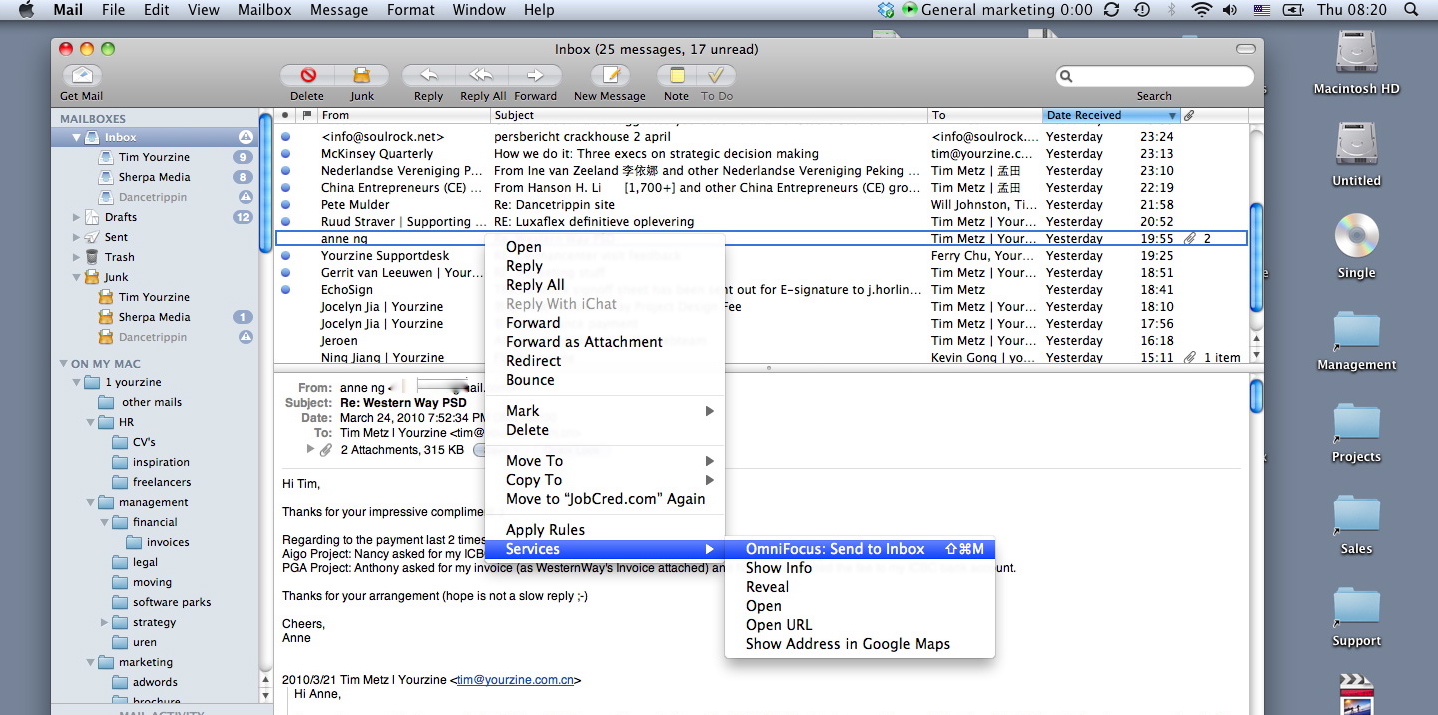
Task: Toggle the toolbar with the pill button
Action: point(1245,49)
